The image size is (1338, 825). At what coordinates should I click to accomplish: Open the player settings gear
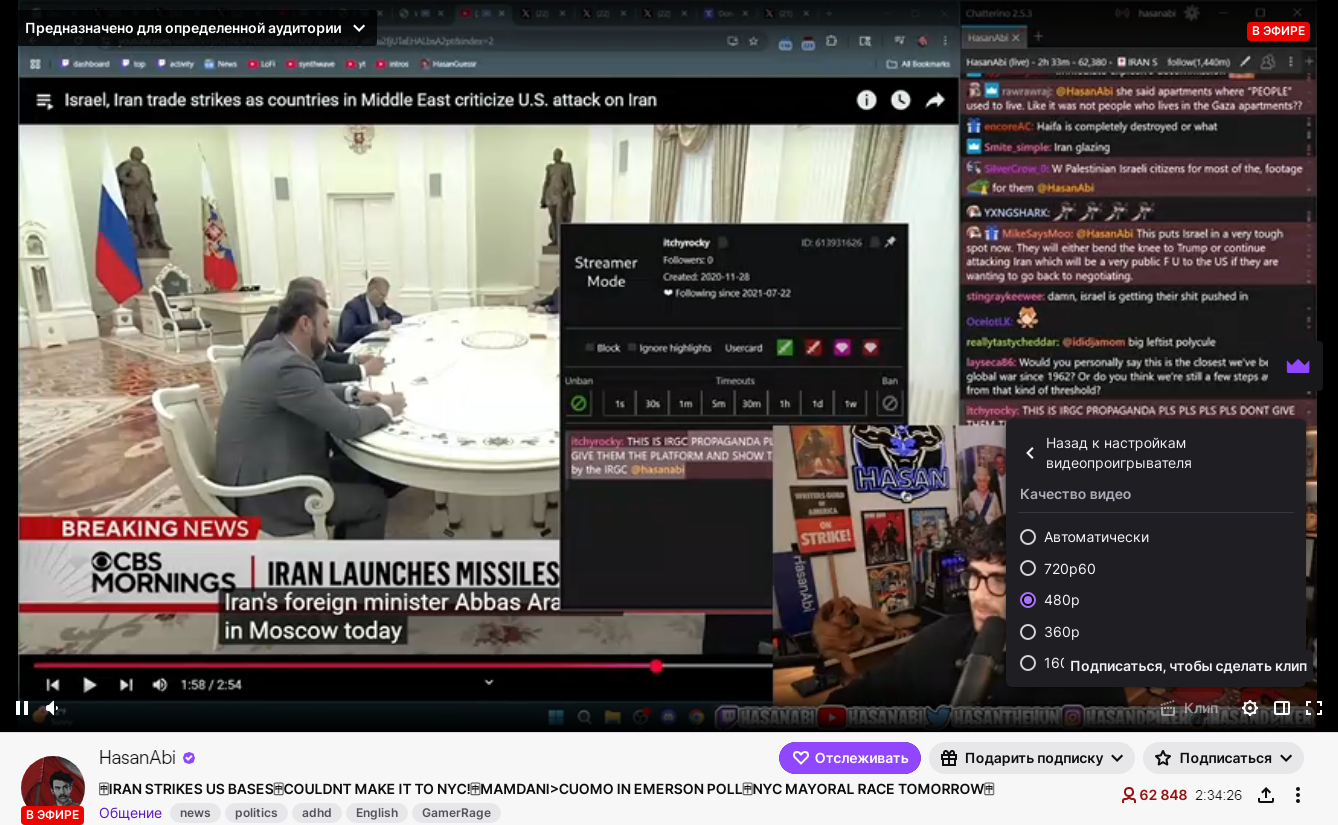point(1250,708)
